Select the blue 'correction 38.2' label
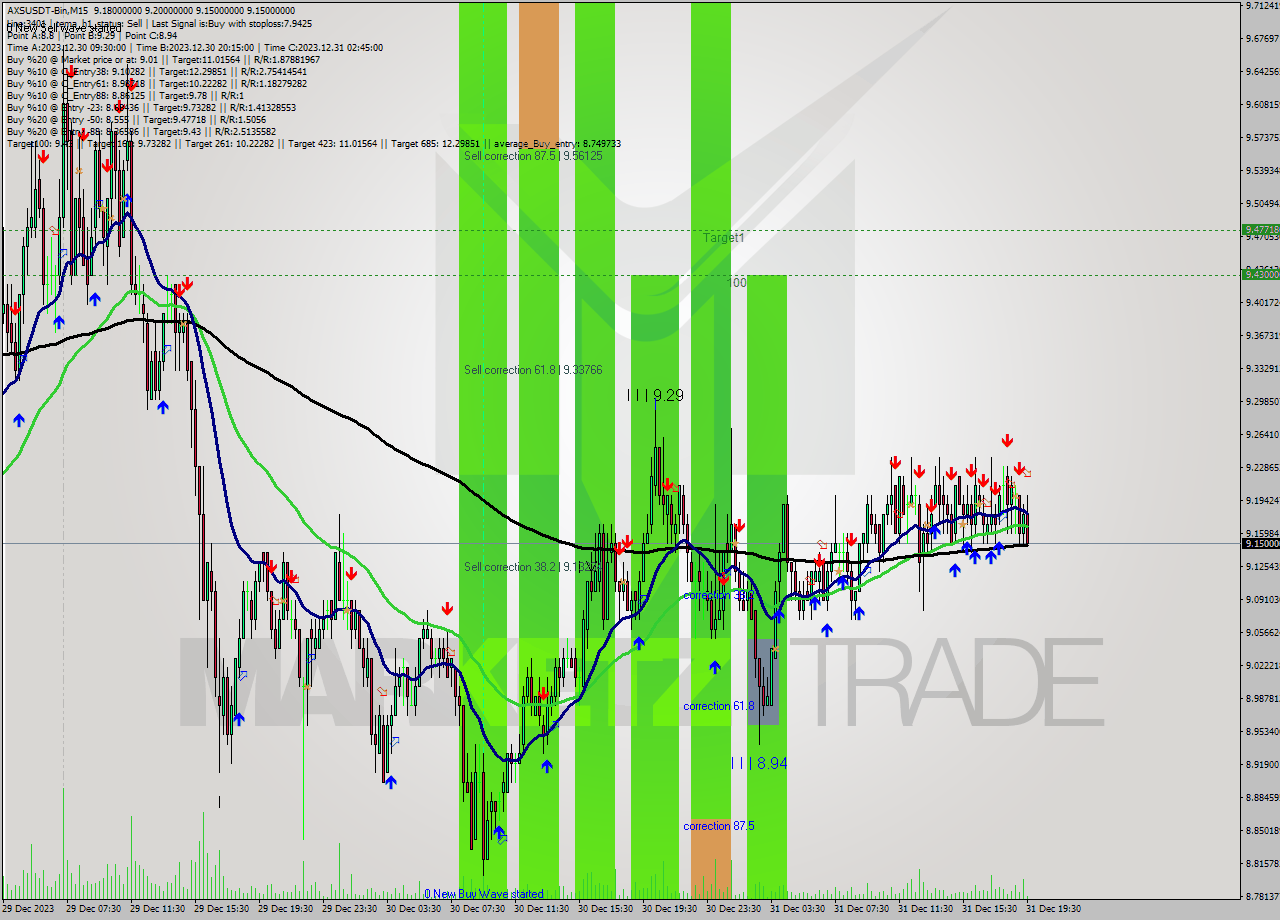Image resolution: width=1280 pixels, height=920 pixels. click(719, 595)
